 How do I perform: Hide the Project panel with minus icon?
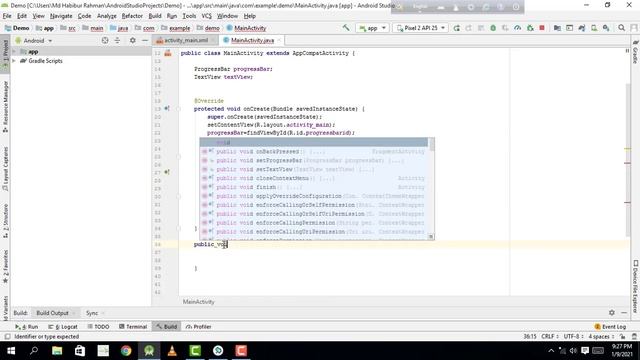145,40
